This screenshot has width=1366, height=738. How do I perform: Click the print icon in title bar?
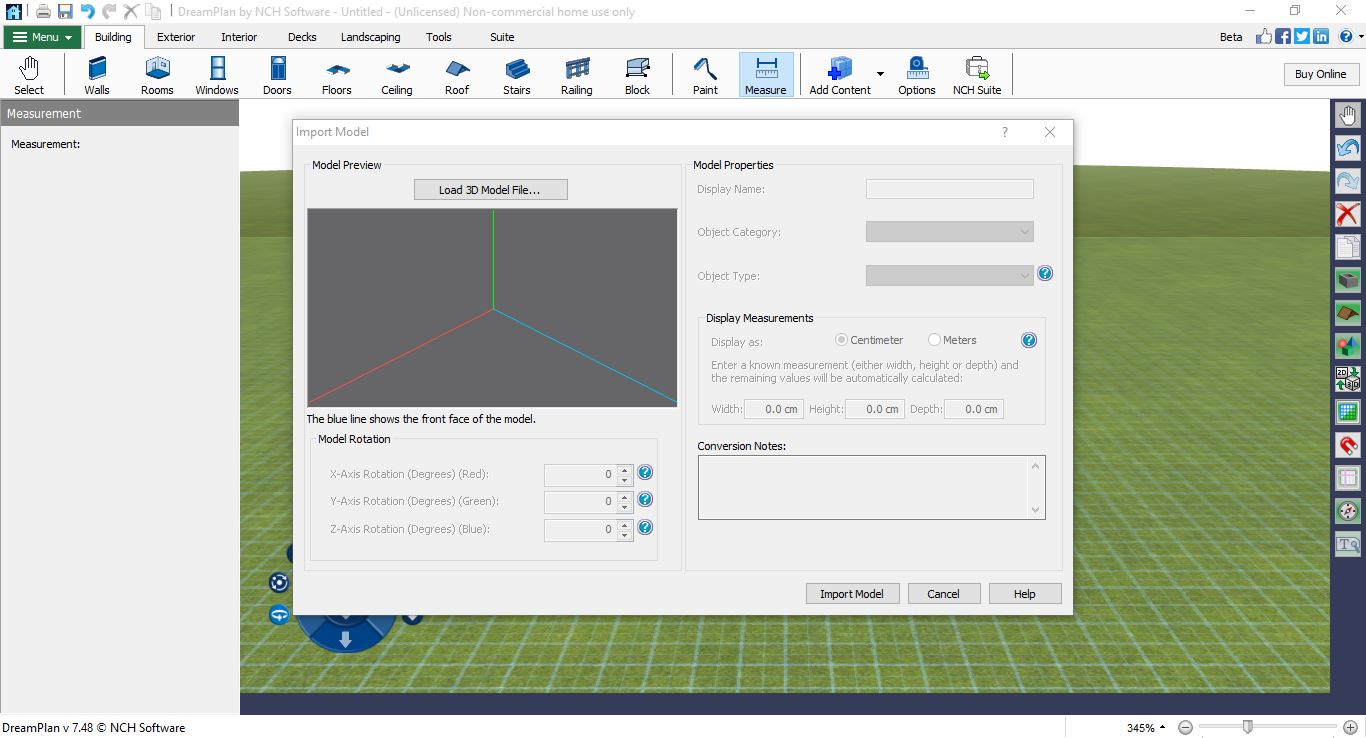coord(43,11)
